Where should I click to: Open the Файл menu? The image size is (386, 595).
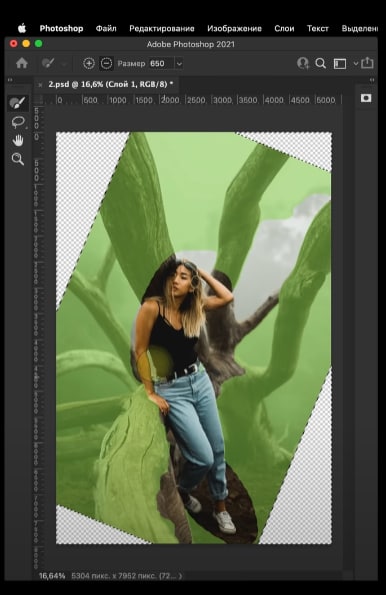pyautogui.click(x=106, y=28)
